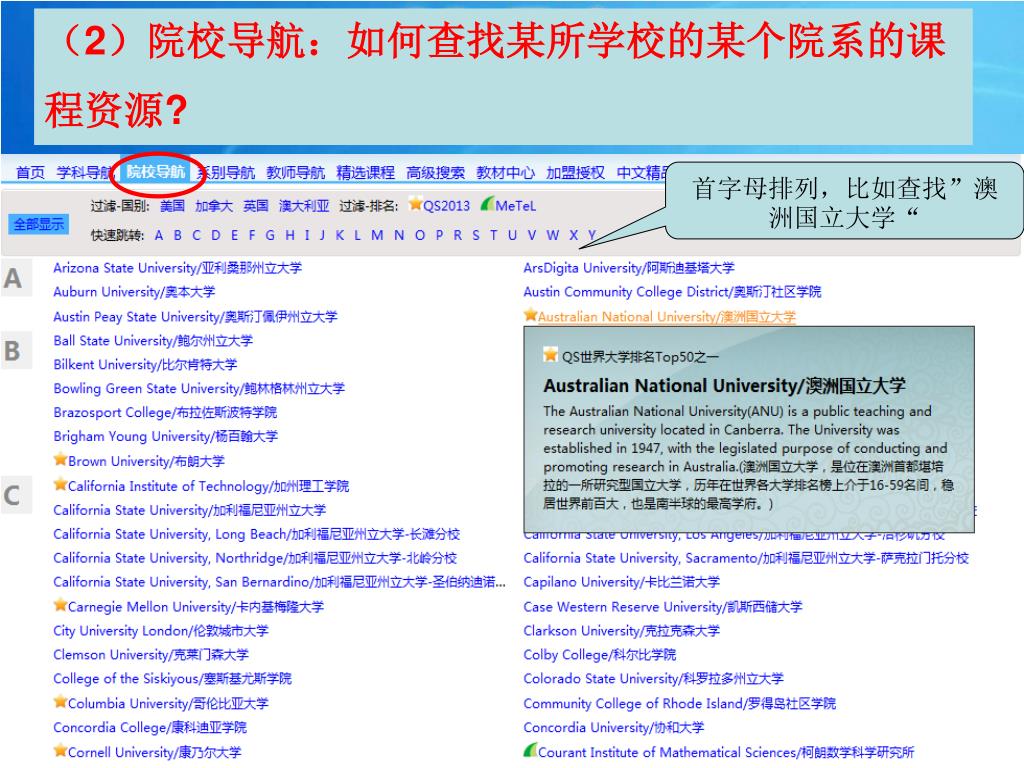The height and width of the screenshot is (768, 1024).
Task: Open 学科导航 subject navigation tab
Action: pyautogui.click(x=85, y=172)
